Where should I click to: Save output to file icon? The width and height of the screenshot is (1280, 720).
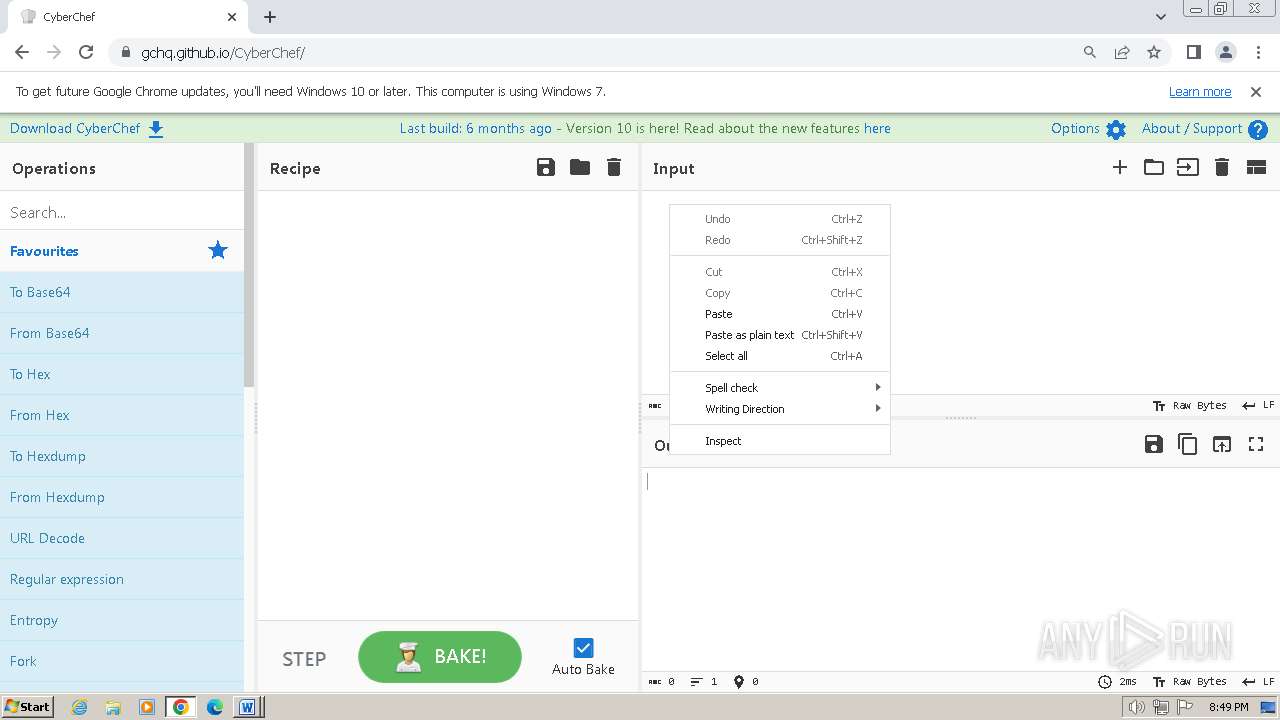tap(1154, 444)
